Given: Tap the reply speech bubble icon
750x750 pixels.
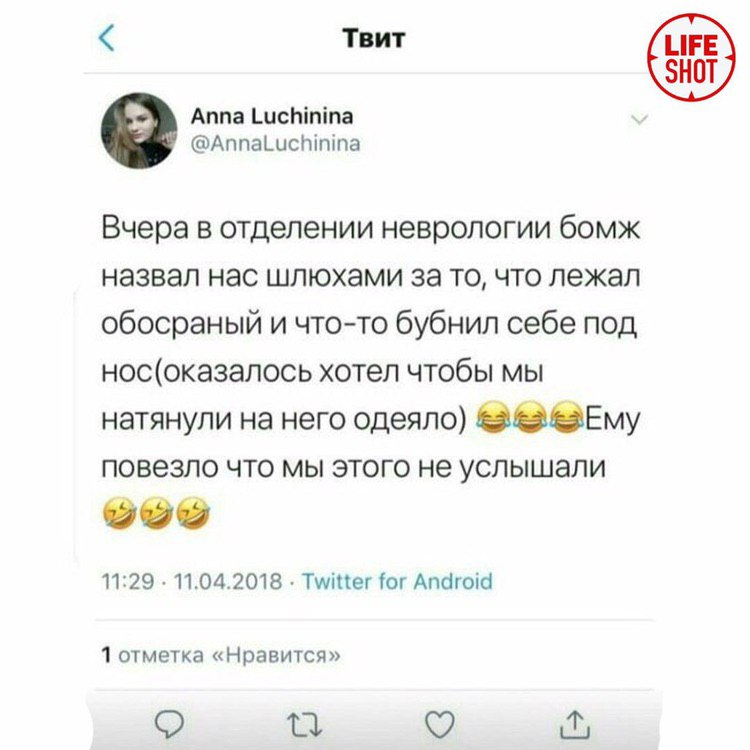Looking at the screenshot, I should click(169, 723).
